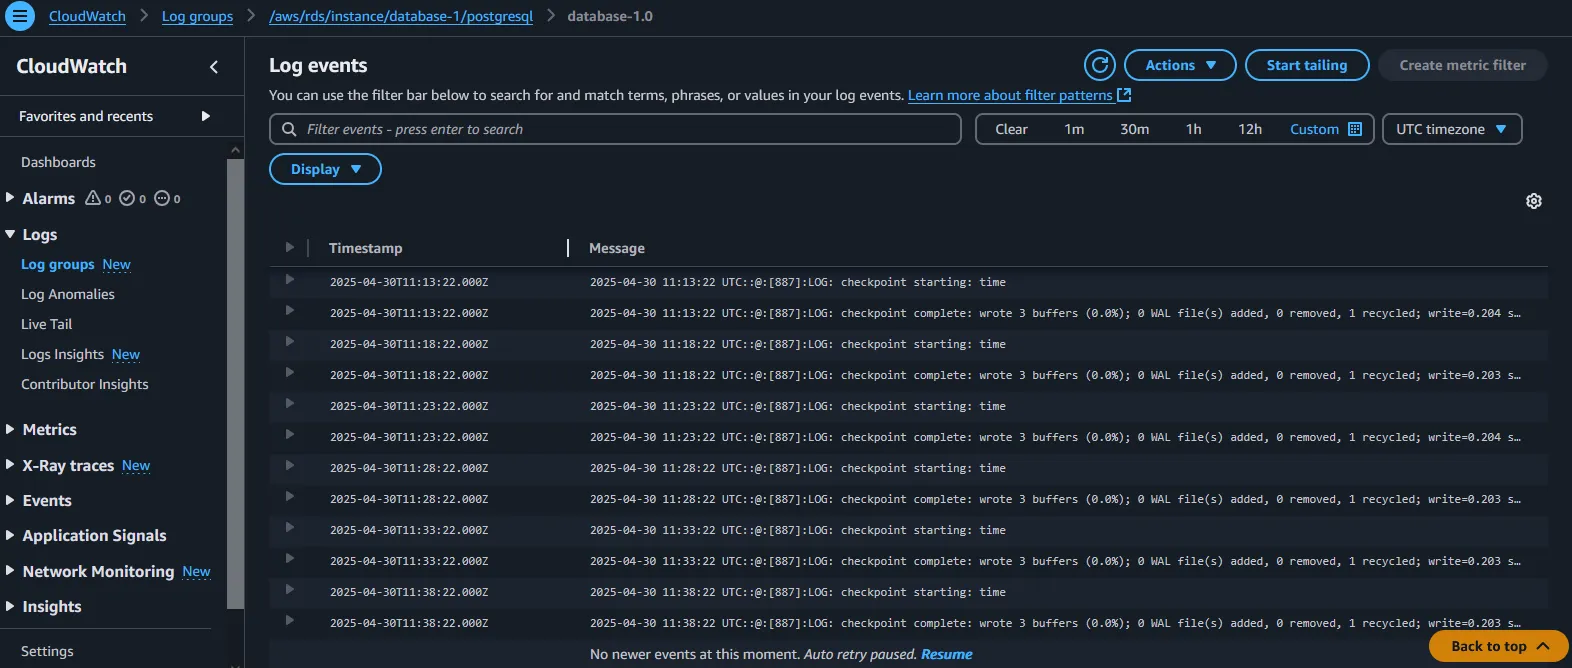Viewport: 1572px width, 668px height.
Task: Select the 30m time range option
Action: [1134, 129]
